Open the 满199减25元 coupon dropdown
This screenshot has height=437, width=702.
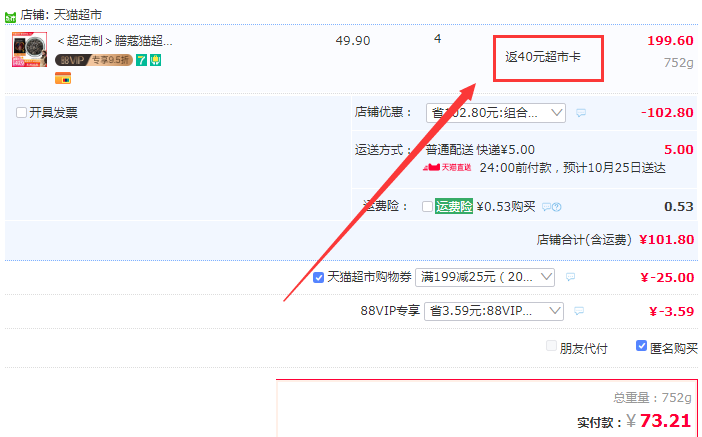click(x=485, y=277)
